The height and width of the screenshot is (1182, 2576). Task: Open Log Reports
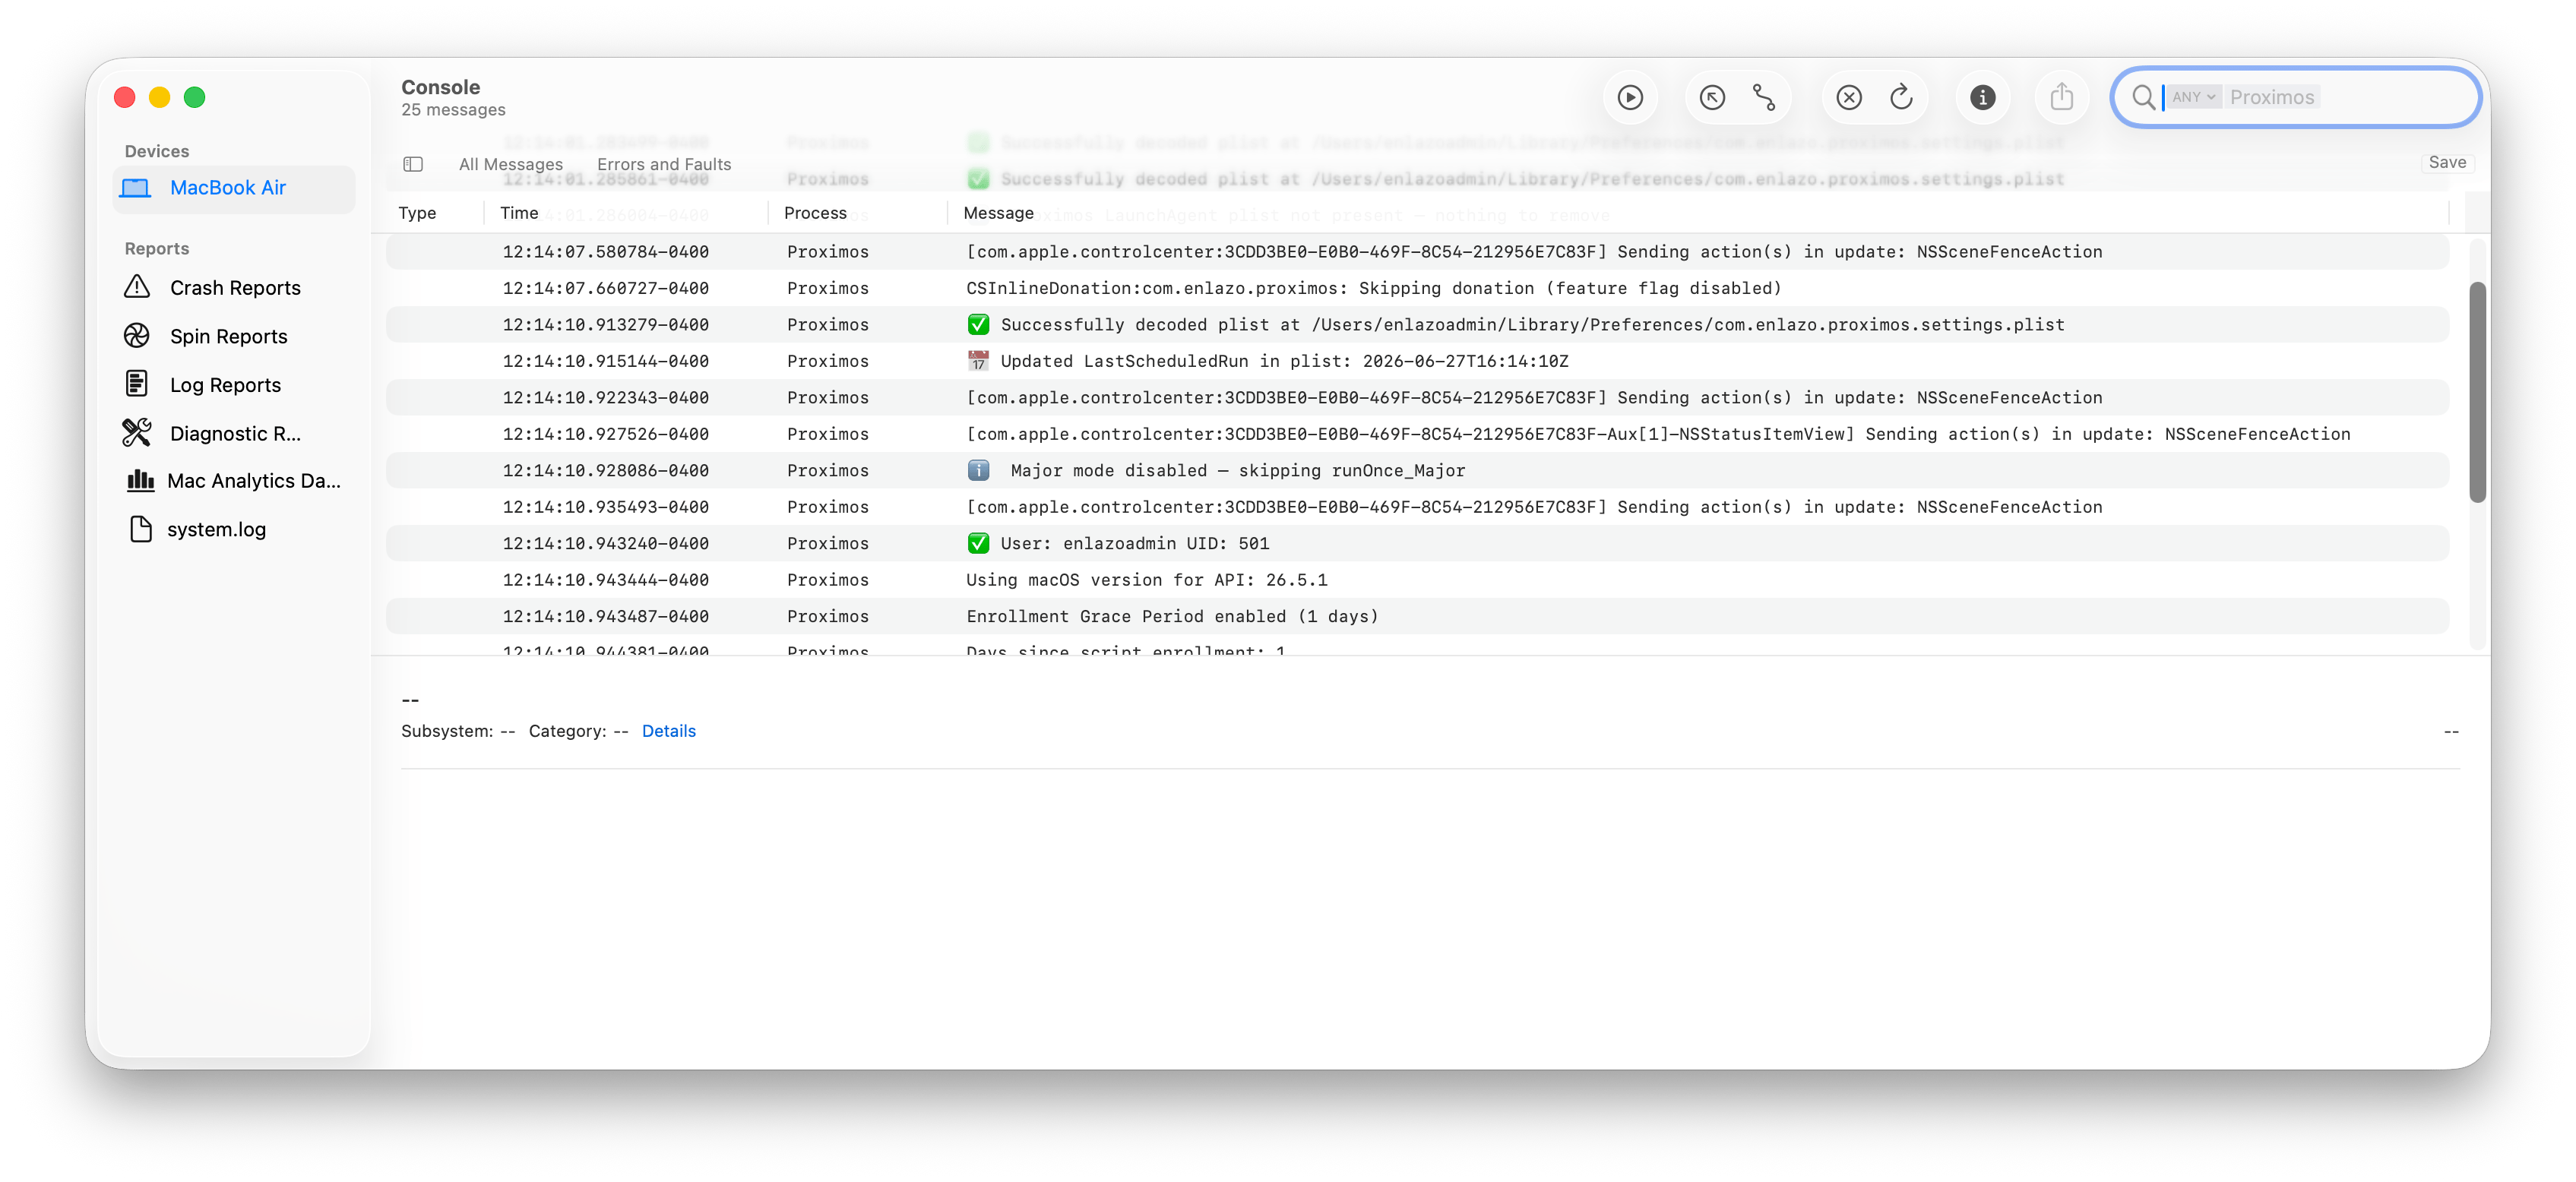(235, 385)
